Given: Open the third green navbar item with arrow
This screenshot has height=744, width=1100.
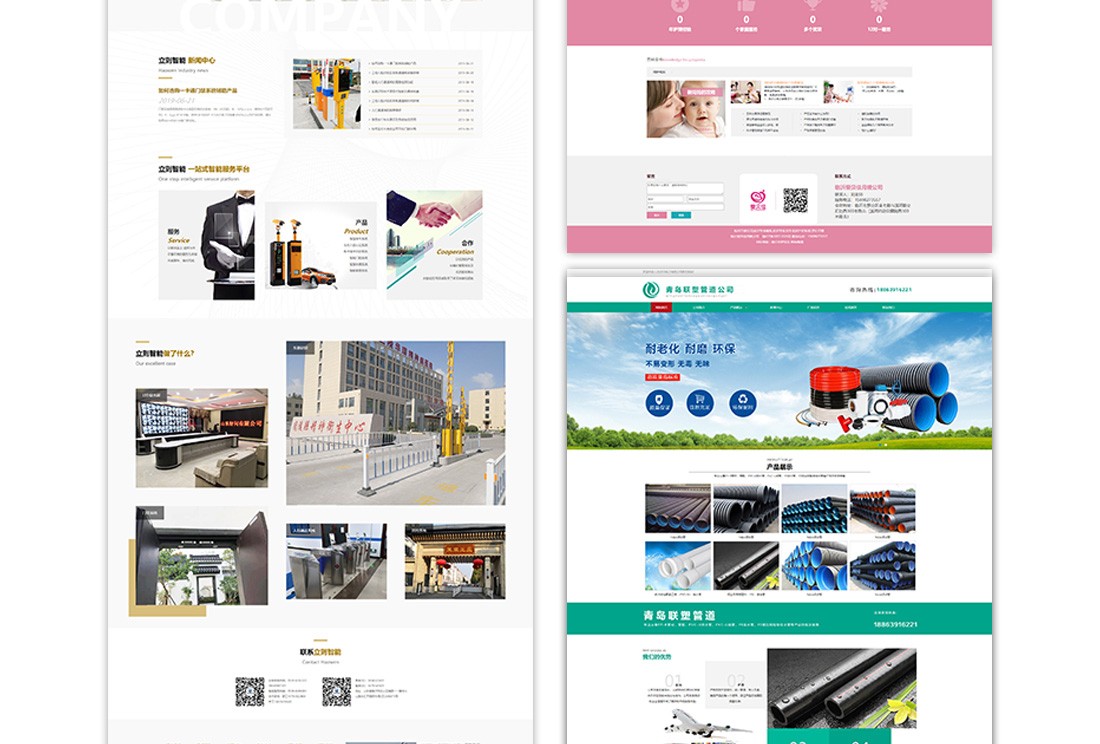Looking at the screenshot, I should [737, 308].
